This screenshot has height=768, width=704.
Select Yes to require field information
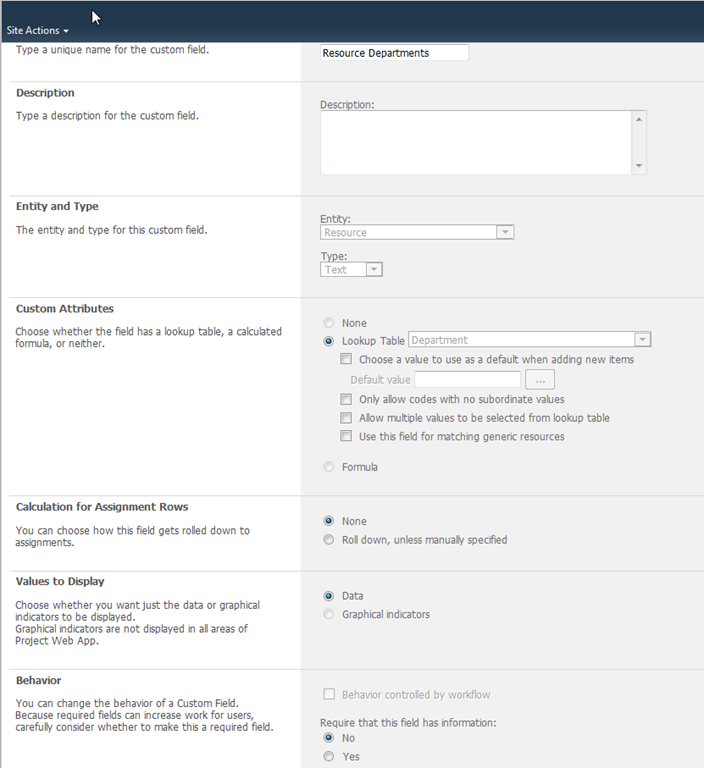point(329,757)
